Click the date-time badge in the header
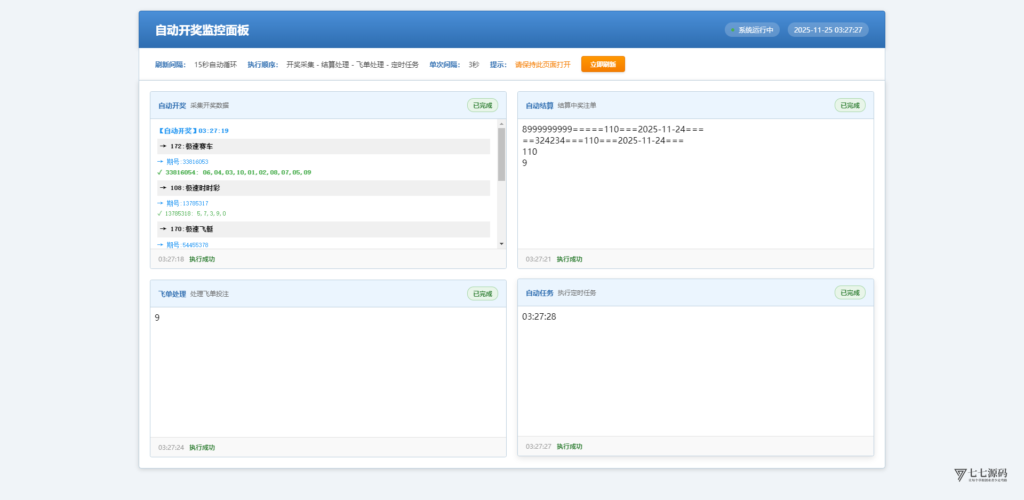Screen dimensions: 1024x500 coord(828,30)
